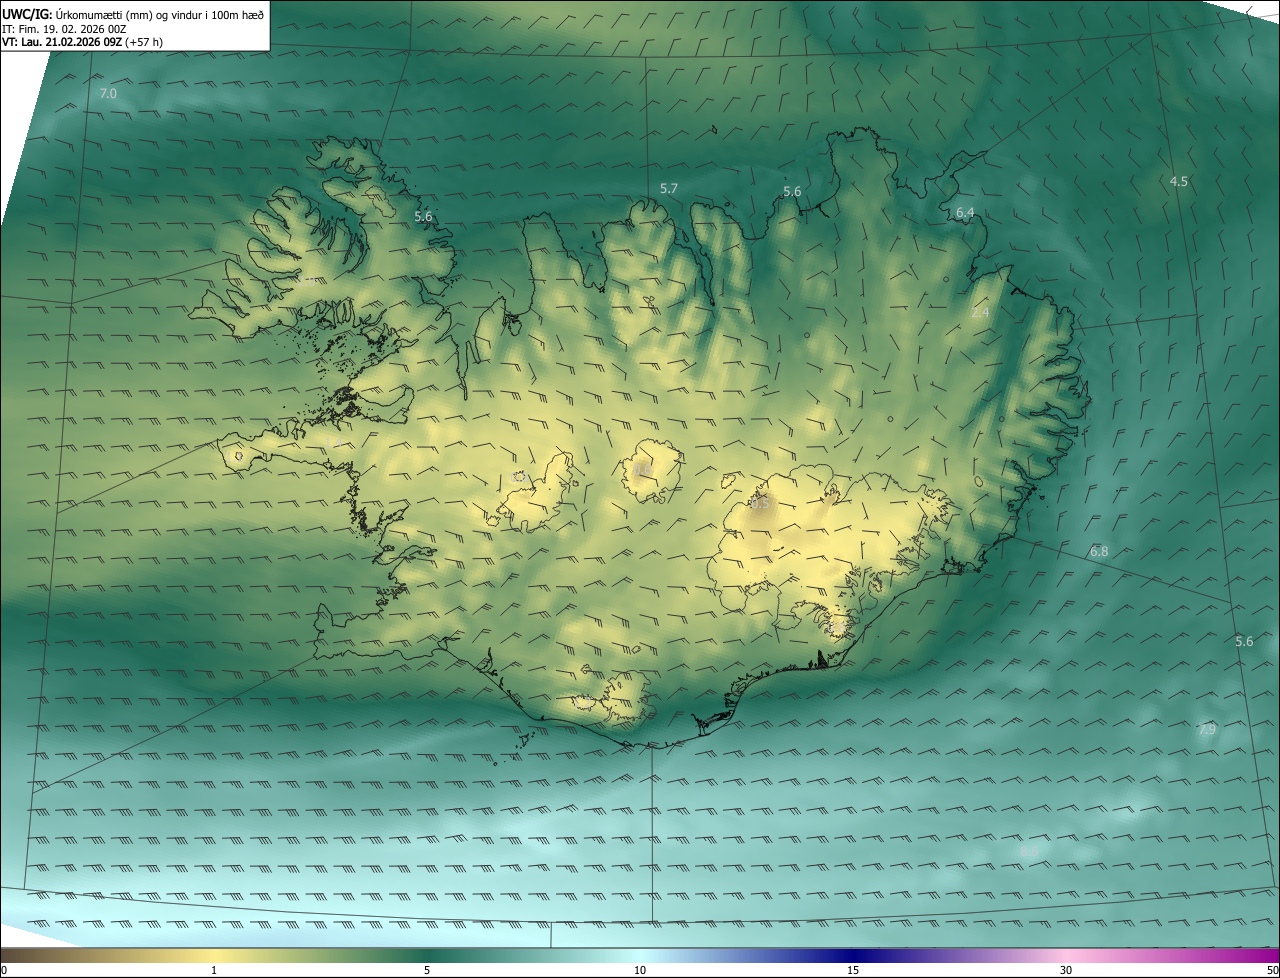The width and height of the screenshot is (1280, 978).
Task: Click the 7.0 value label on the map
Action: 108,93
